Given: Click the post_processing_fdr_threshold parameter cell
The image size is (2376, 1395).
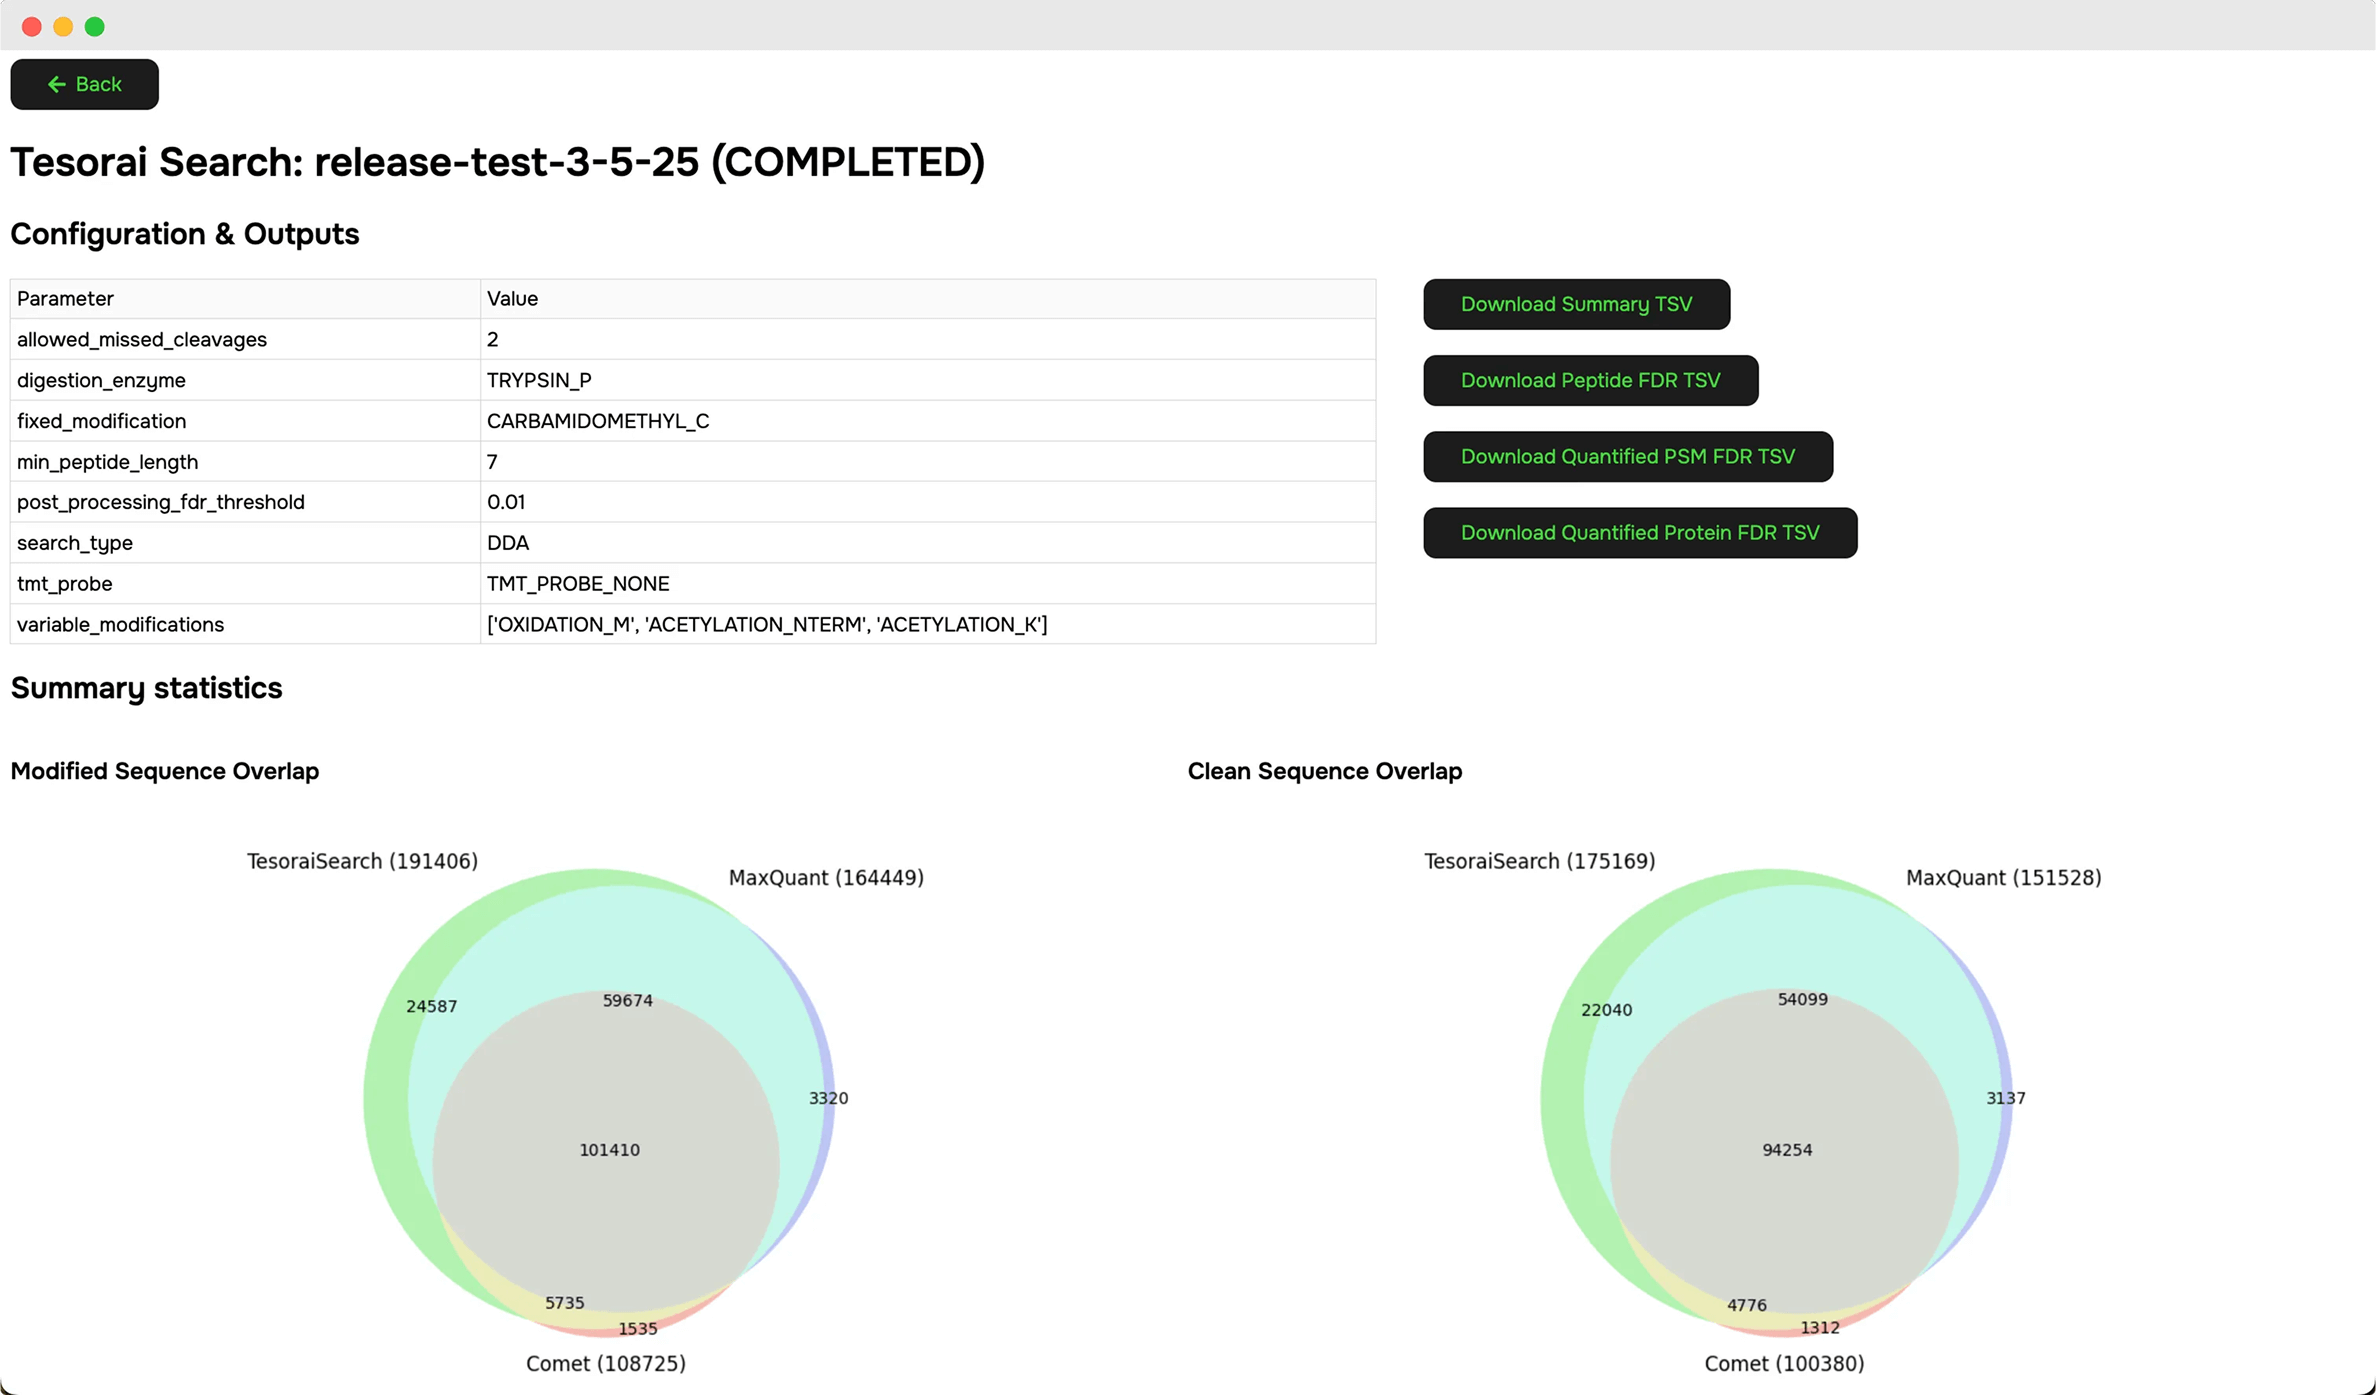Looking at the screenshot, I should coord(245,502).
